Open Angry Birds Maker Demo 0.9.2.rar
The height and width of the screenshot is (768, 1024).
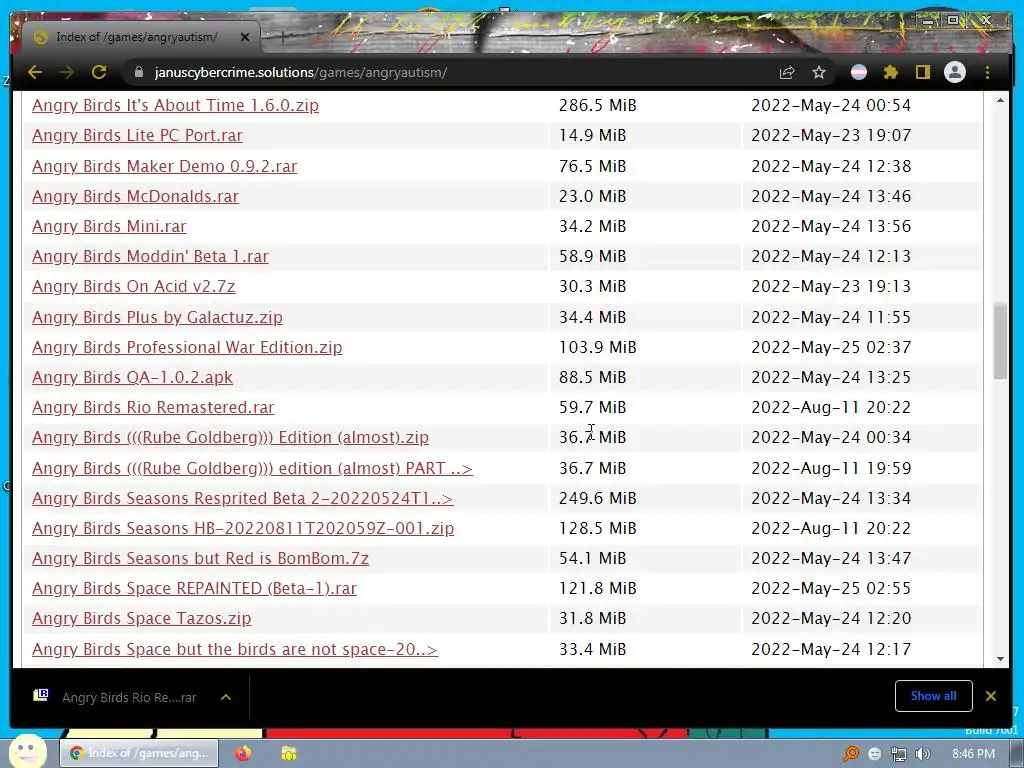tap(165, 166)
